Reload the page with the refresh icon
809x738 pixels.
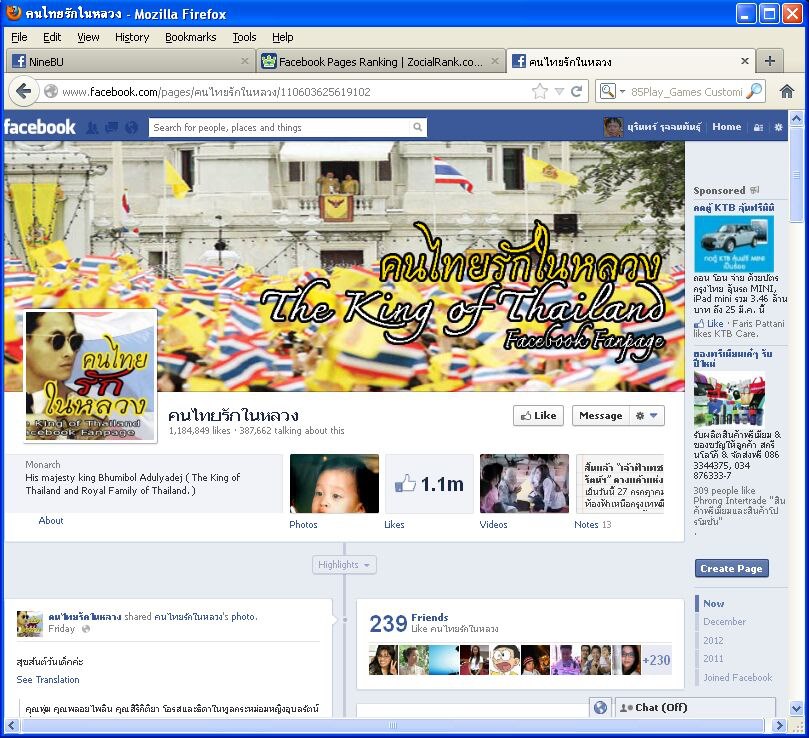[x=577, y=91]
